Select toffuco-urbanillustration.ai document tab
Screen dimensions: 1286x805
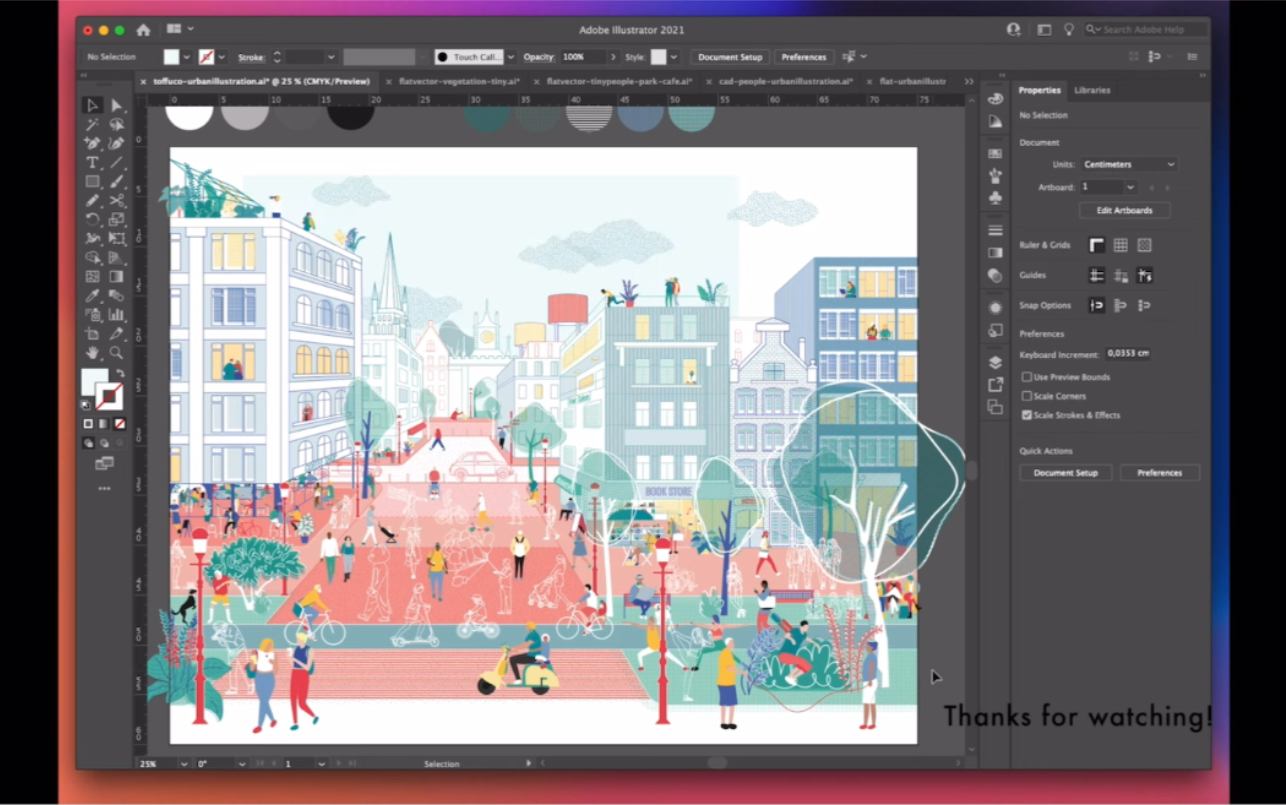coord(260,82)
